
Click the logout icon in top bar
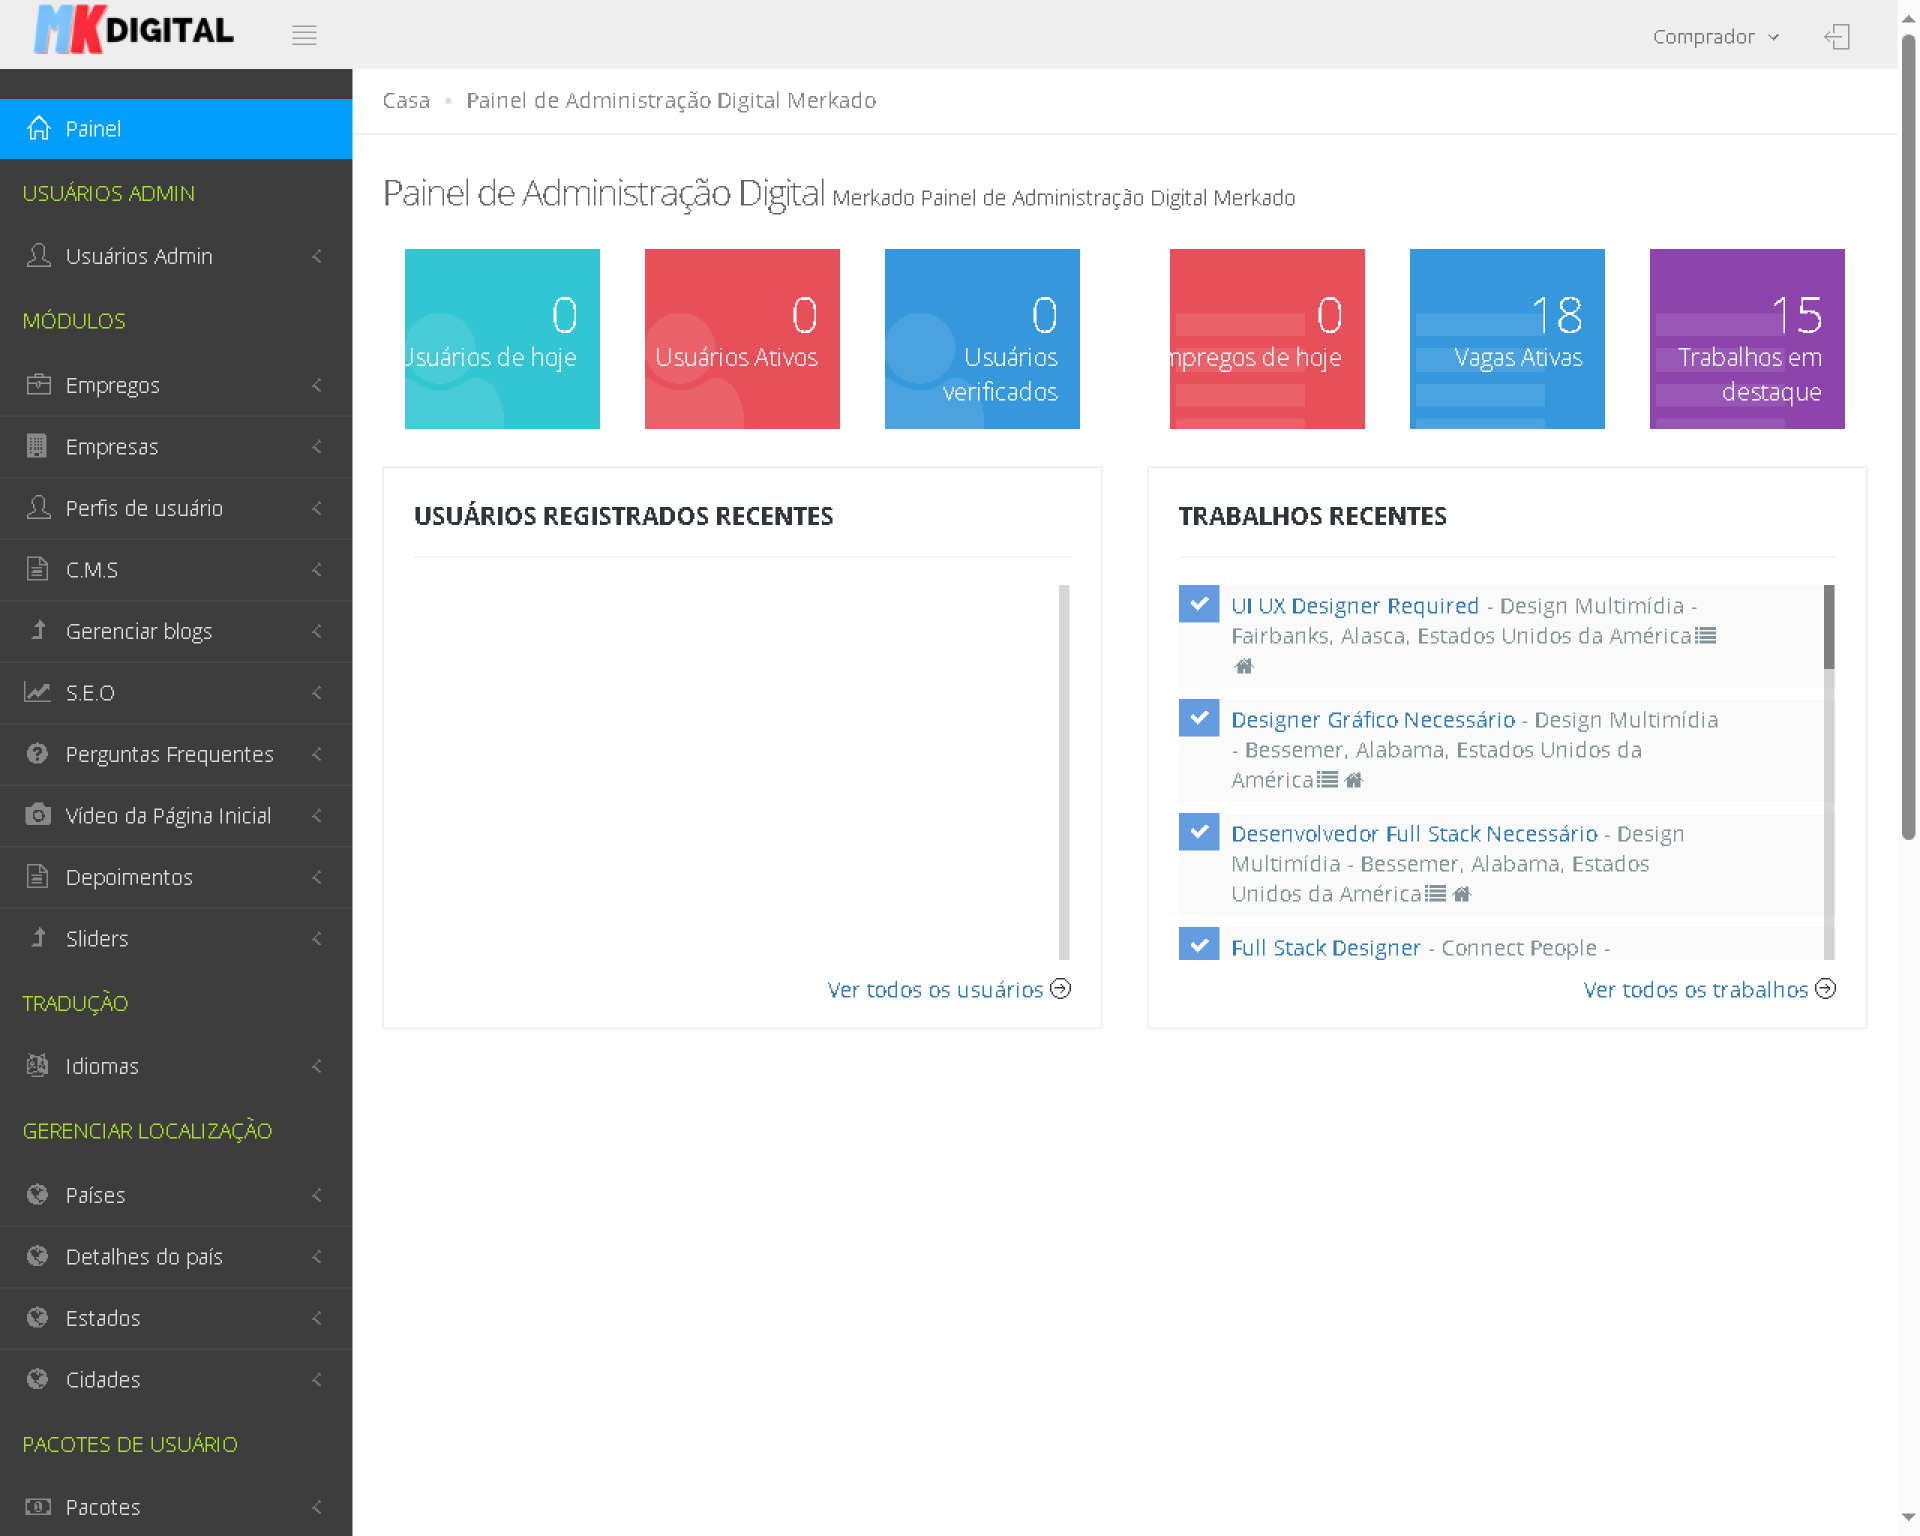click(1837, 37)
